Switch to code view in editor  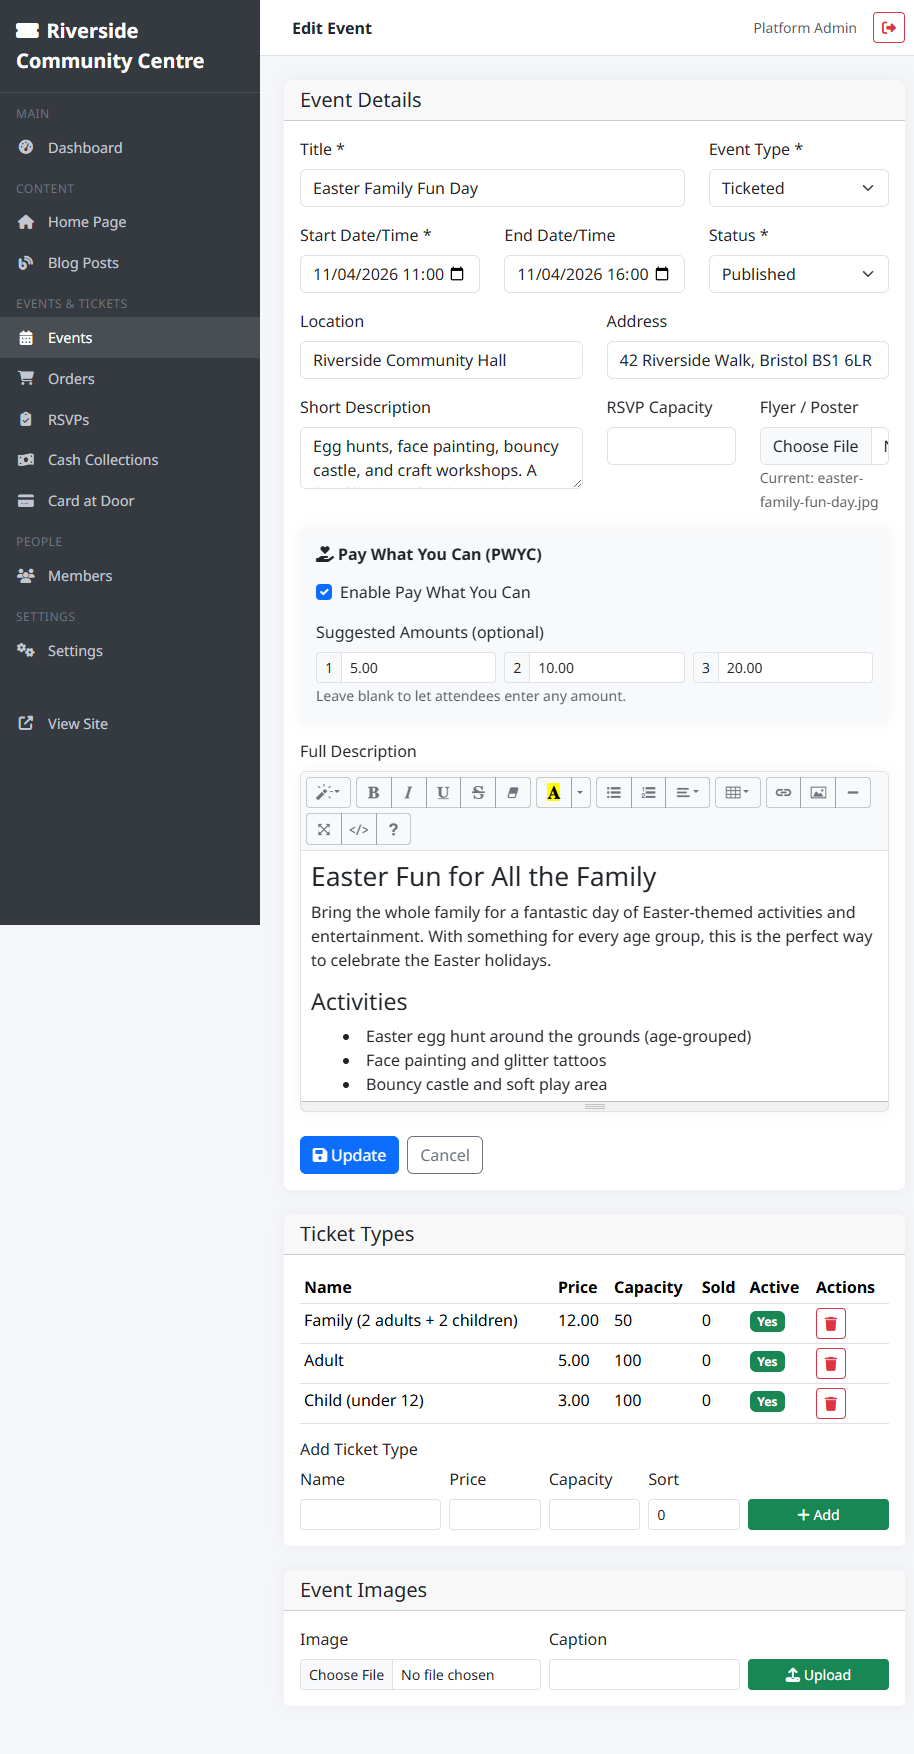pyautogui.click(x=358, y=829)
